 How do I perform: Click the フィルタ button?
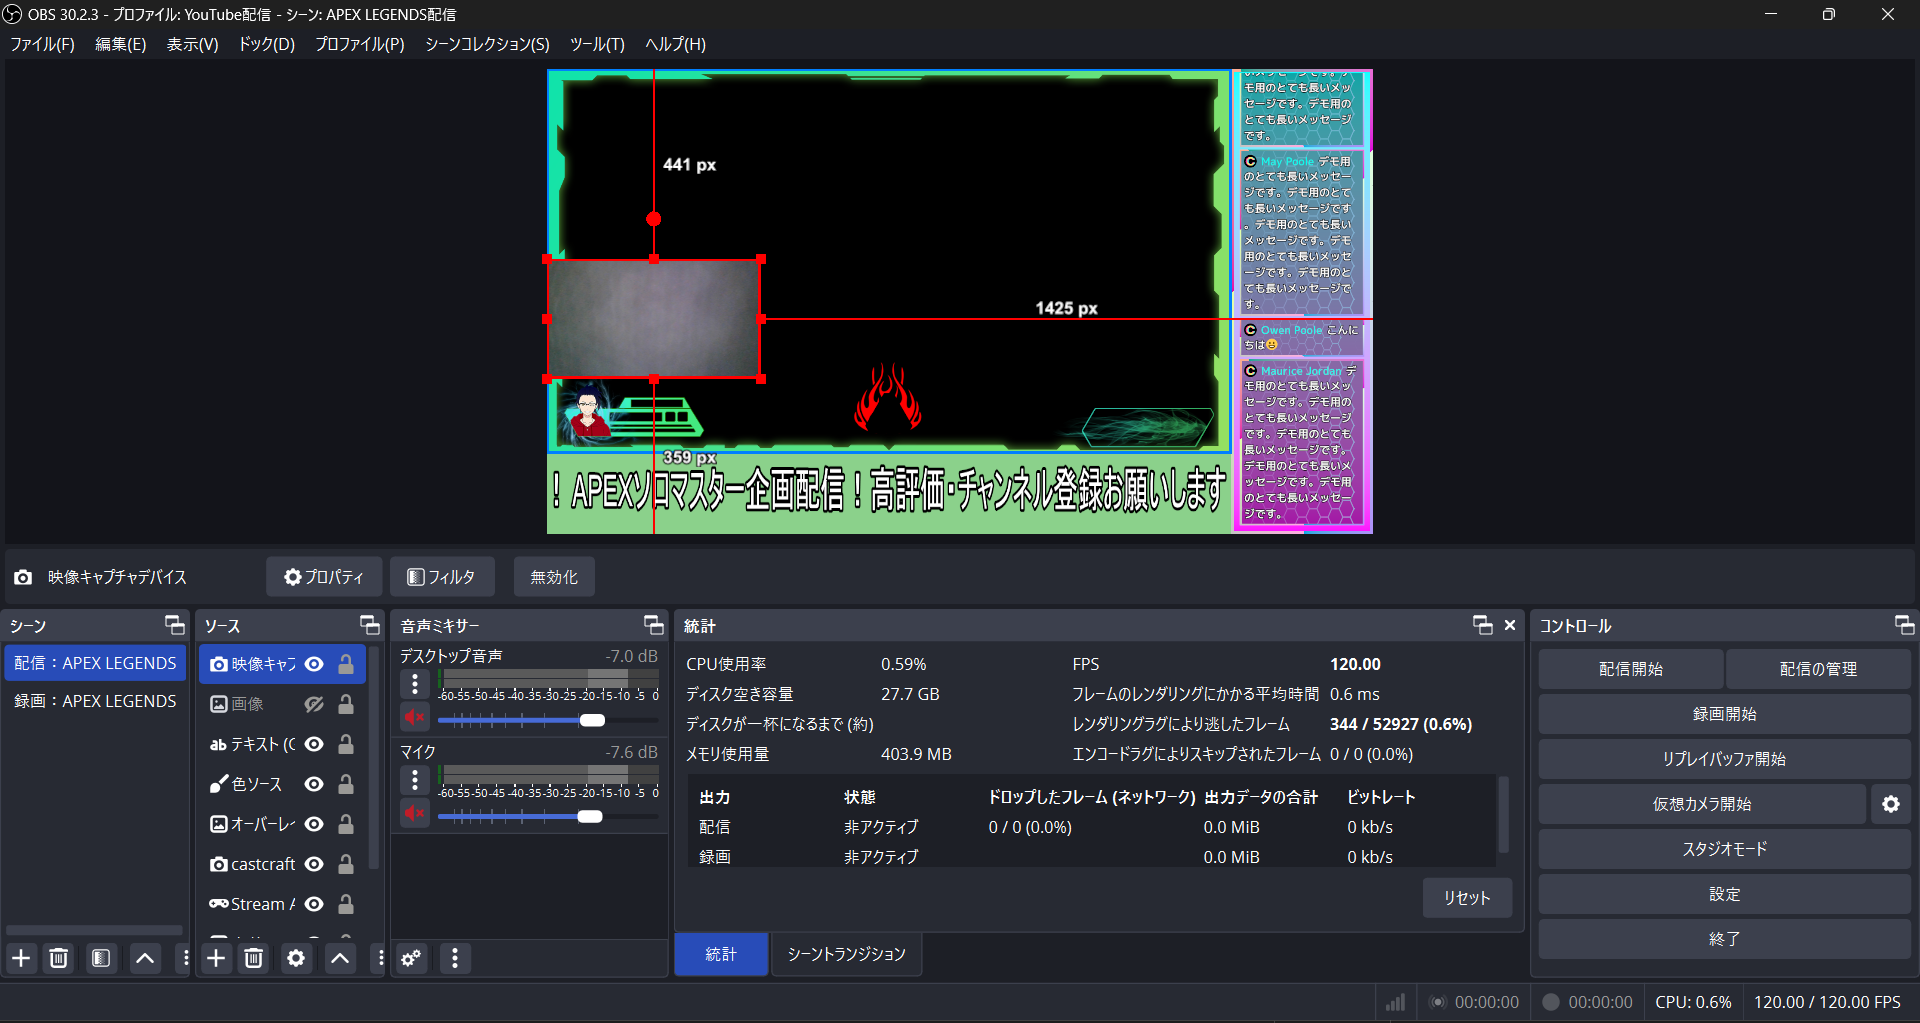click(441, 577)
